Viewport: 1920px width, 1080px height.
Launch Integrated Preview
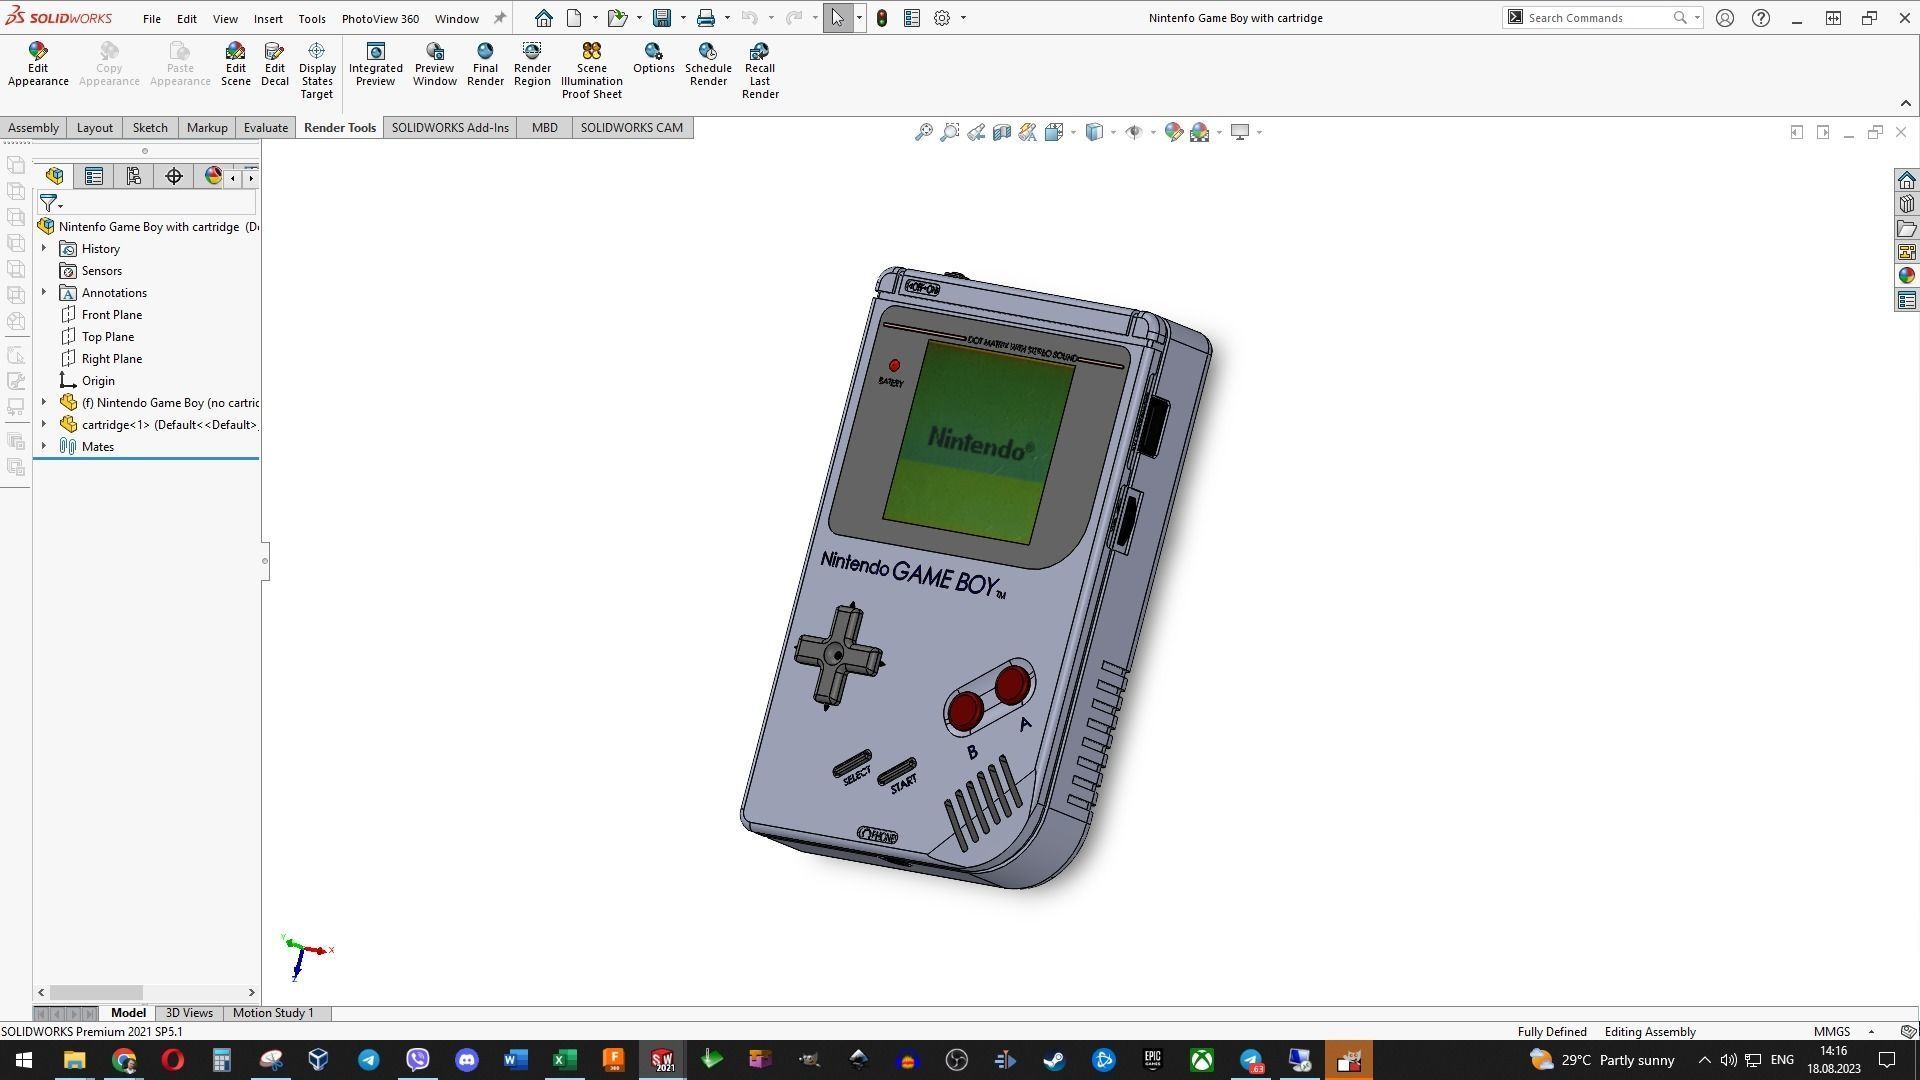pos(376,65)
